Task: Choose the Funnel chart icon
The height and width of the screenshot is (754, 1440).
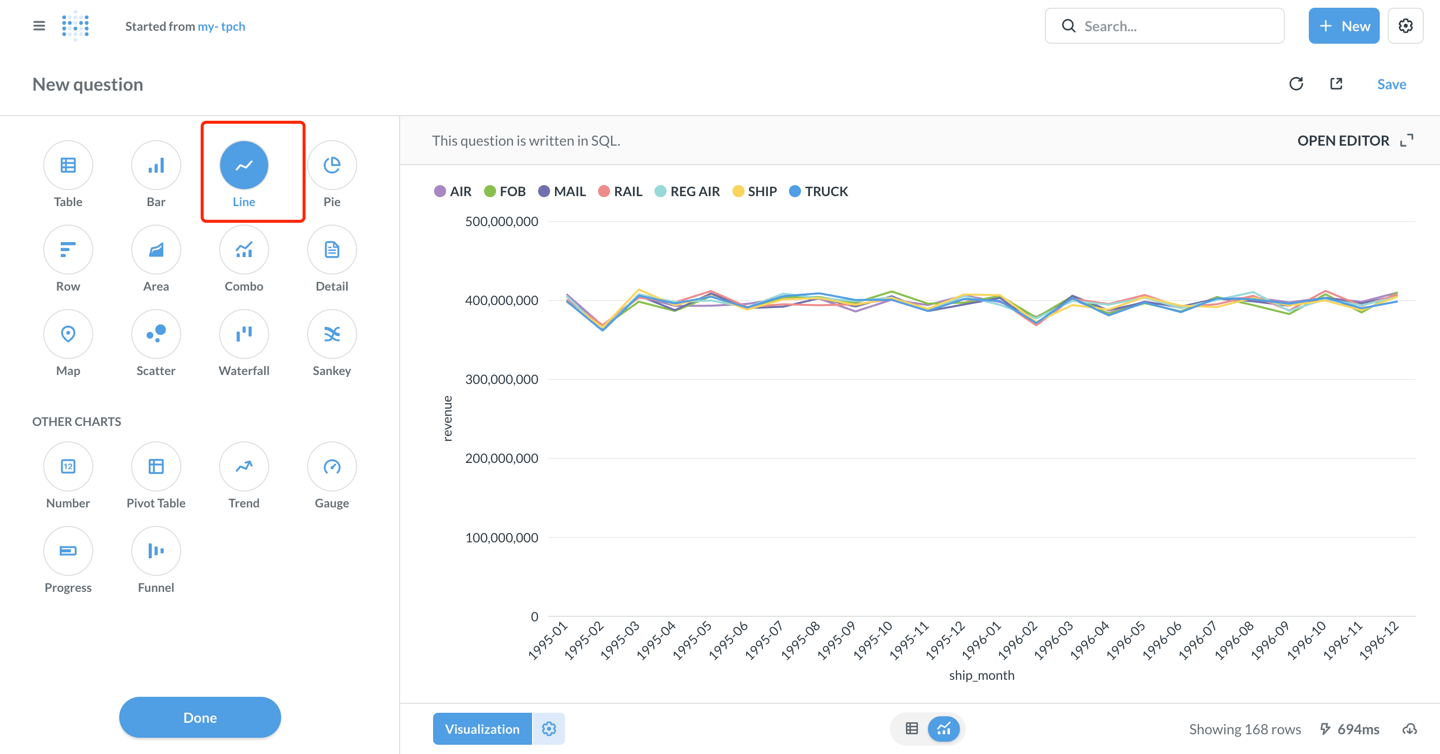Action: [x=156, y=551]
